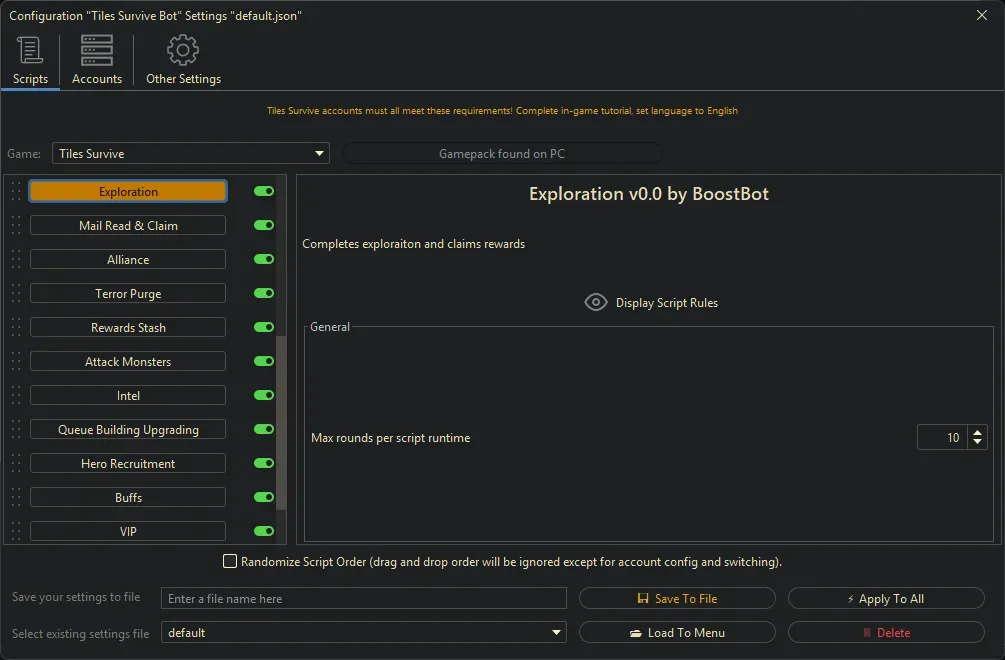Open the Accounts server icon tab
This screenshot has width=1005, height=660.
pyautogui.click(x=97, y=50)
